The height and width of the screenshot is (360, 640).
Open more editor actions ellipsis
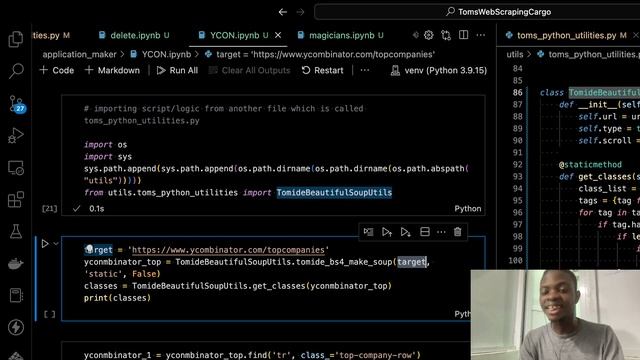tap(481, 35)
